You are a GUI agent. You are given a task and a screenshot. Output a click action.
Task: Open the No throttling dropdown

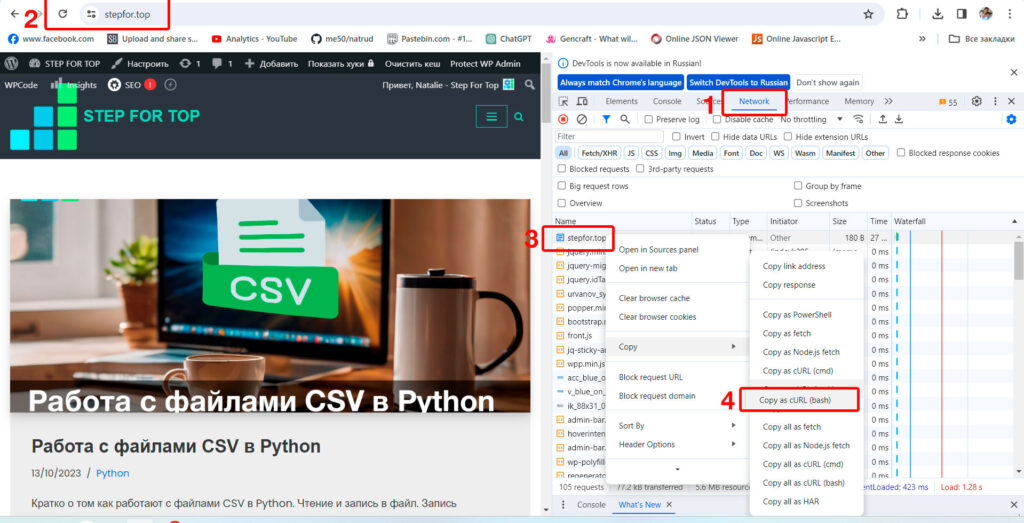811,119
